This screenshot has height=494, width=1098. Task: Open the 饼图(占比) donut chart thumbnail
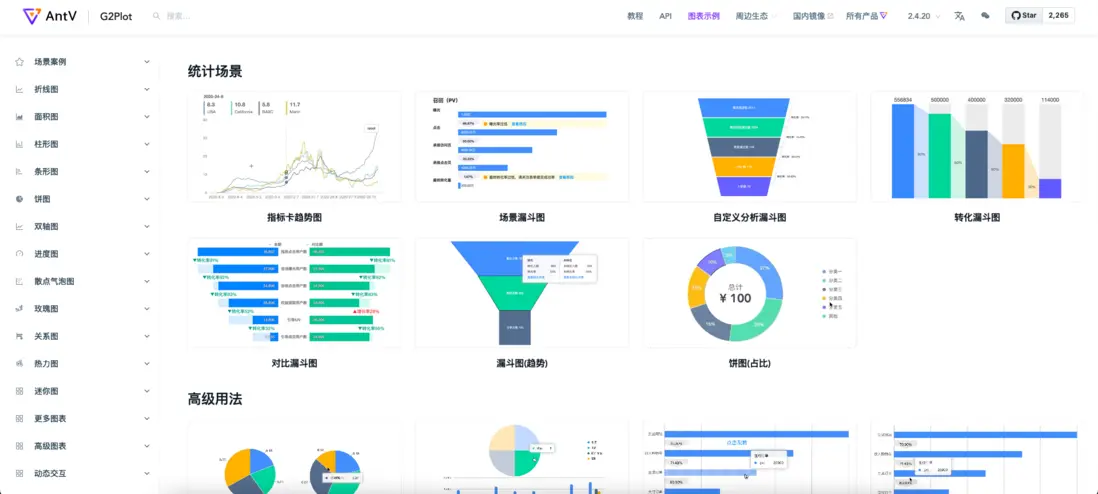click(x=749, y=293)
